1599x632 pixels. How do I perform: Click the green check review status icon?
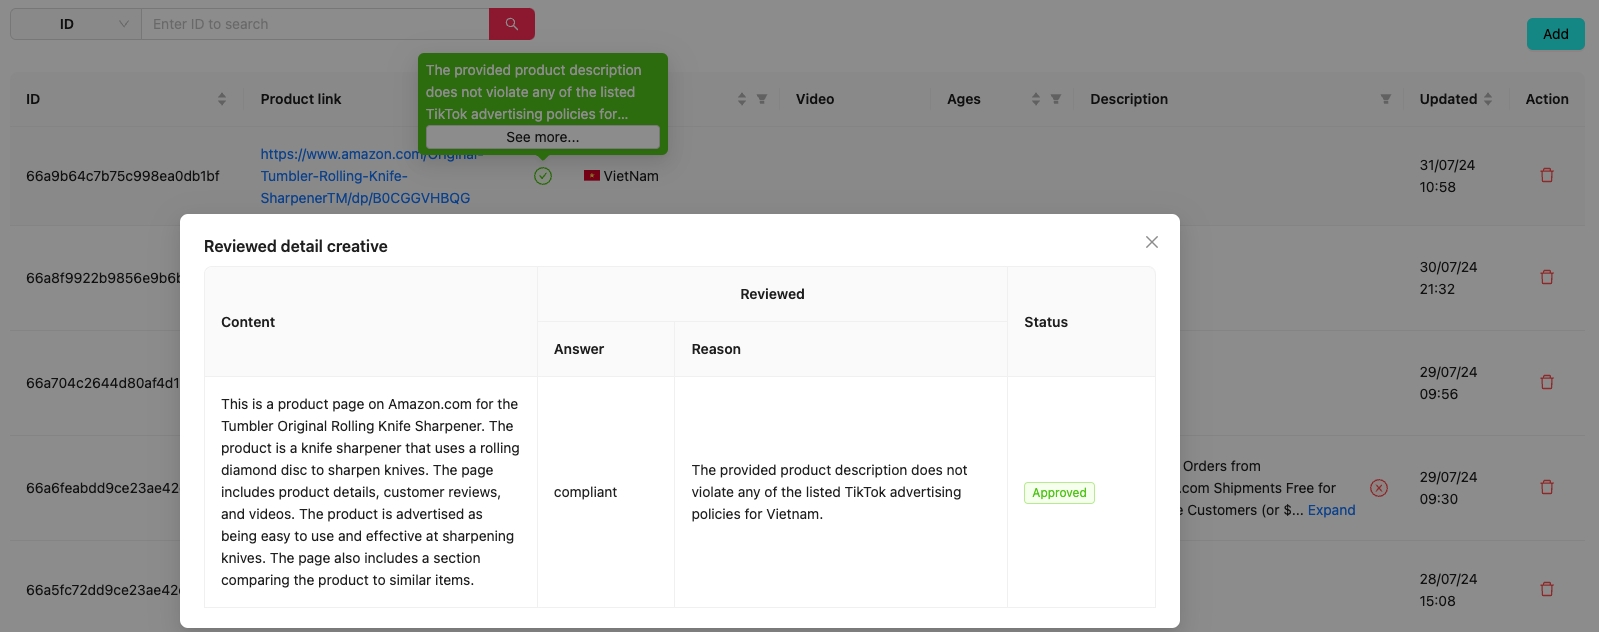[x=543, y=176]
